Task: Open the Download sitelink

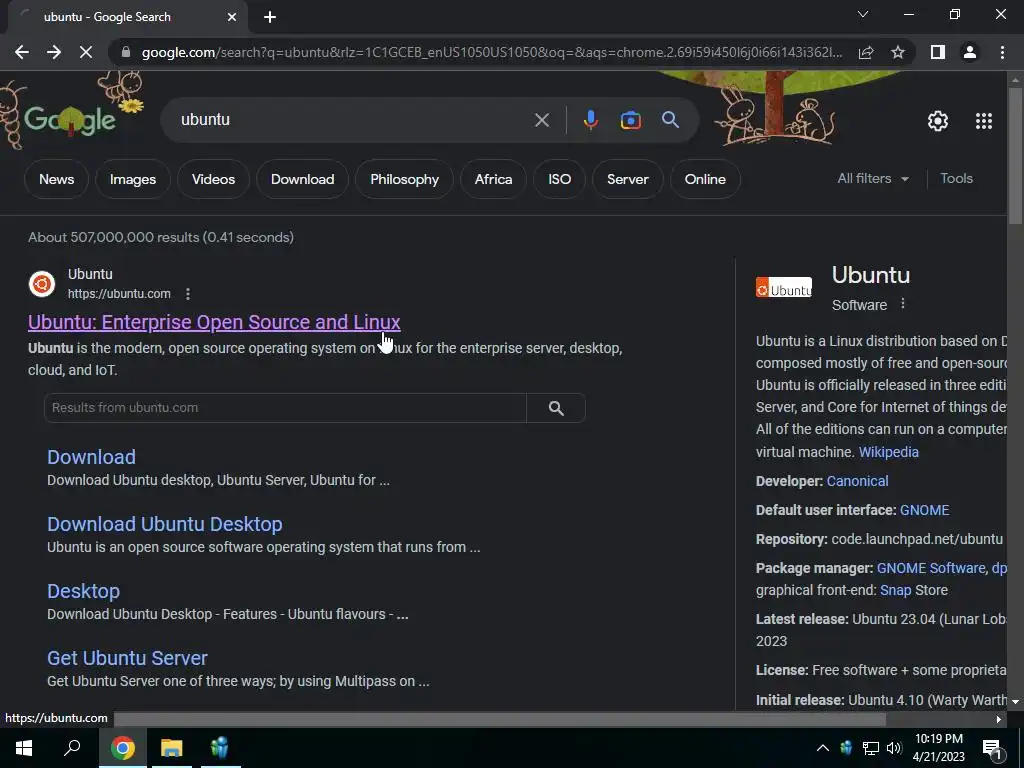Action: tap(91, 457)
